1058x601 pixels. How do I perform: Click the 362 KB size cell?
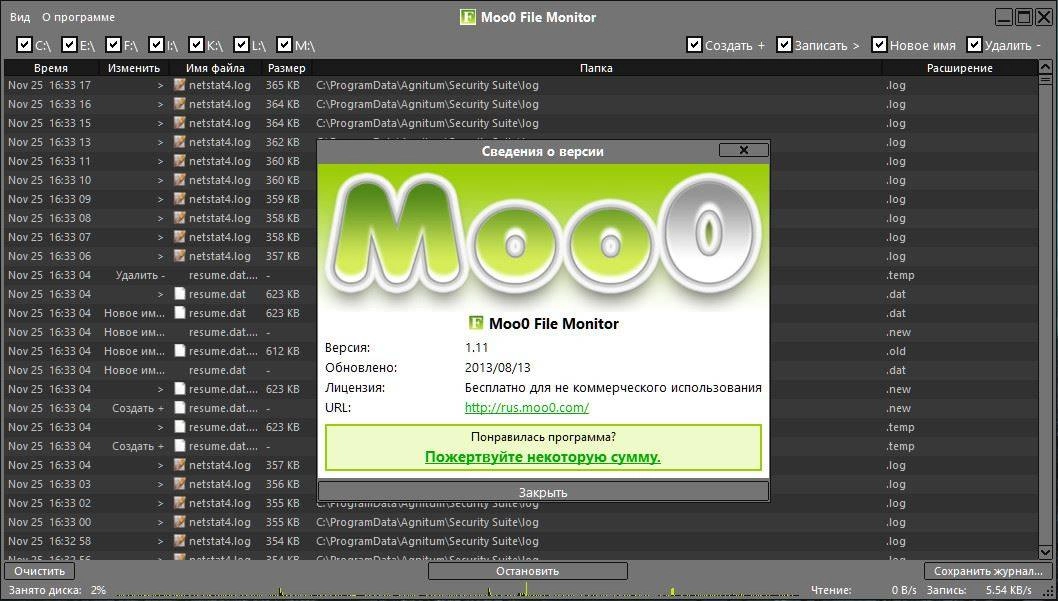(x=283, y=142)
